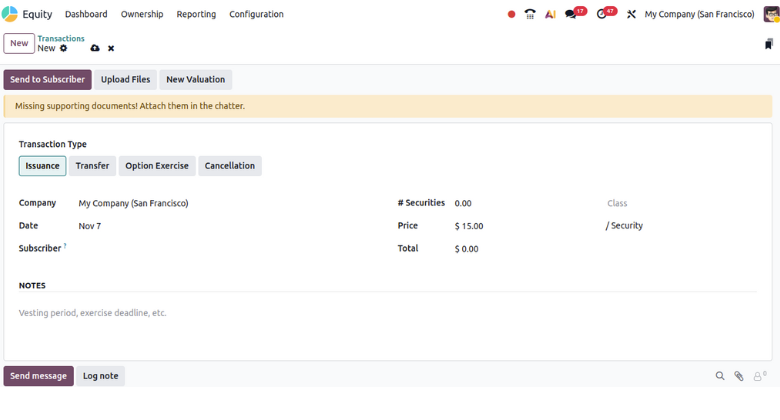The image size is (780, 420).
Task: Click the bookmark icon at top right
Action: point(768,44)
